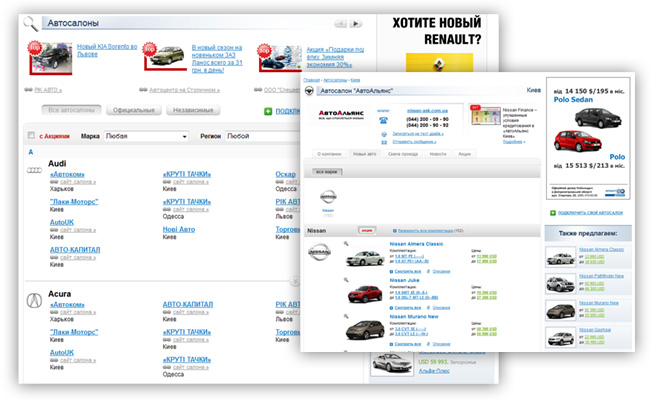The width and height of the screenshot is (660, 400).
Task: Open Nissan Pathfinder New thumbnail in Также предлагаем
Action: pyautogui.click(x=560, y=283)
